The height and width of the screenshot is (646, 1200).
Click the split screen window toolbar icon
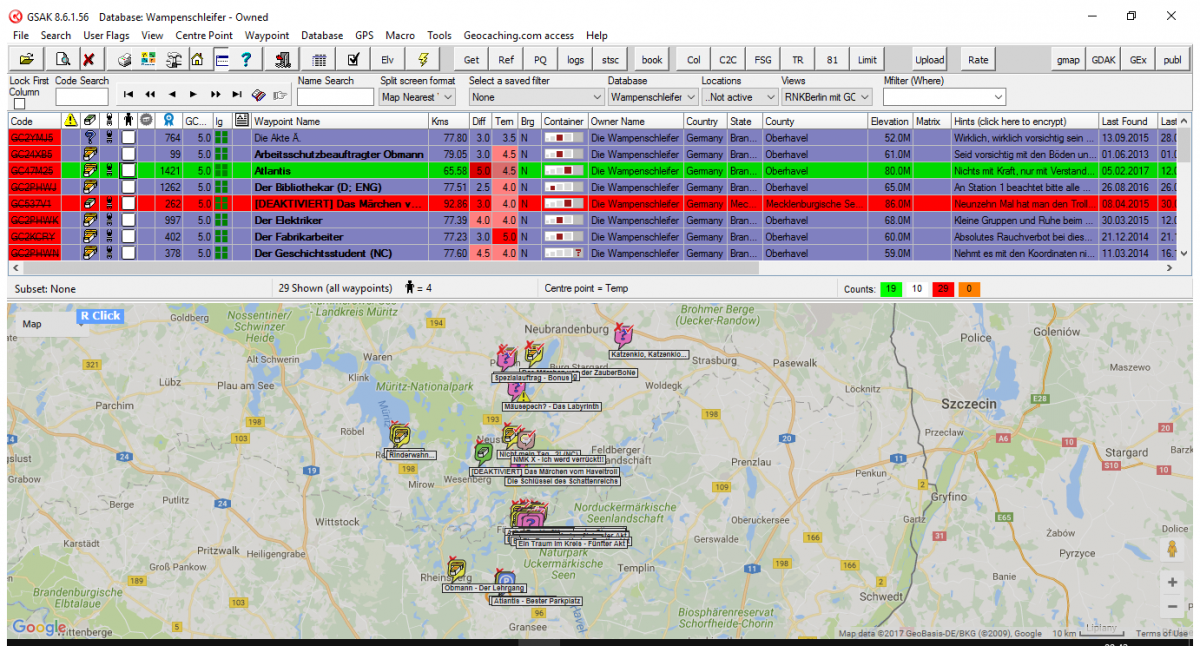point(221,60)
